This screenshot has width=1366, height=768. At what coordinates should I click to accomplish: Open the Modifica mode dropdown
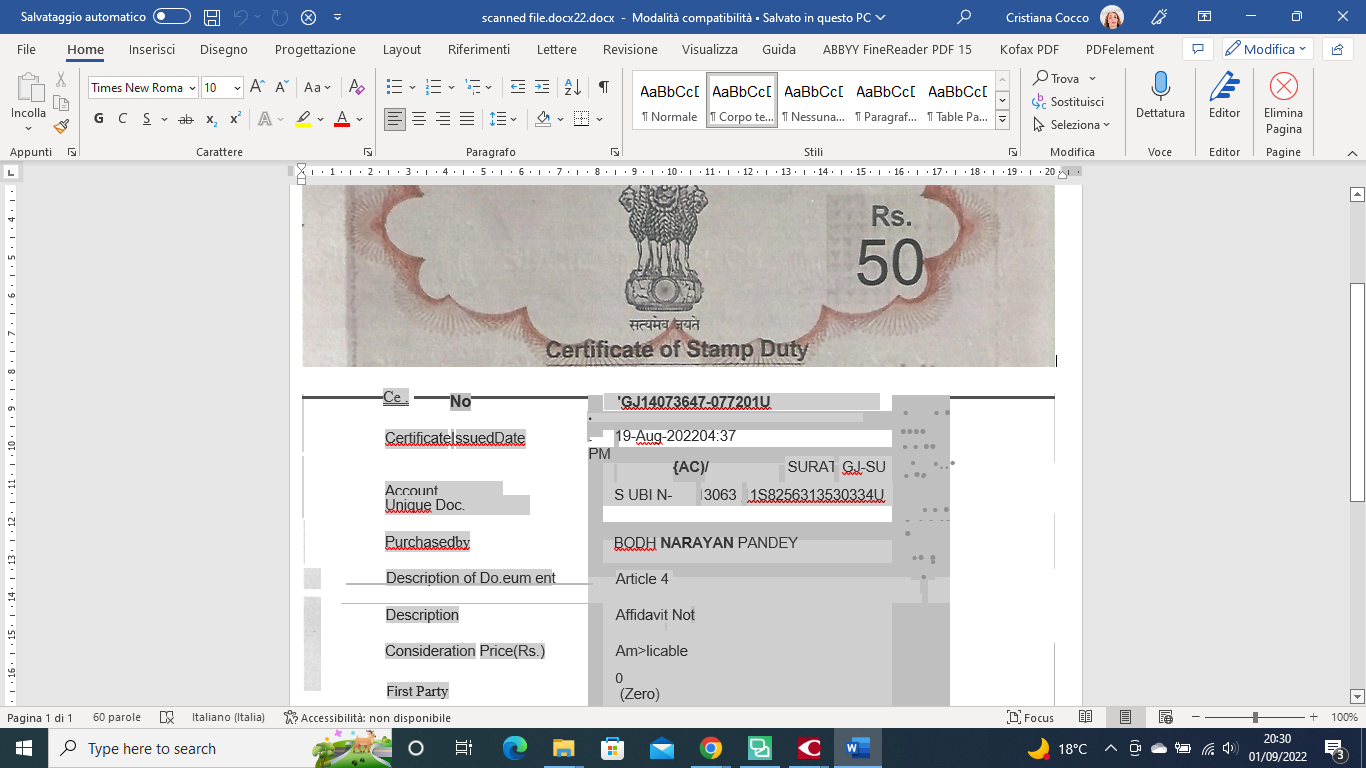click(1266, 49)
